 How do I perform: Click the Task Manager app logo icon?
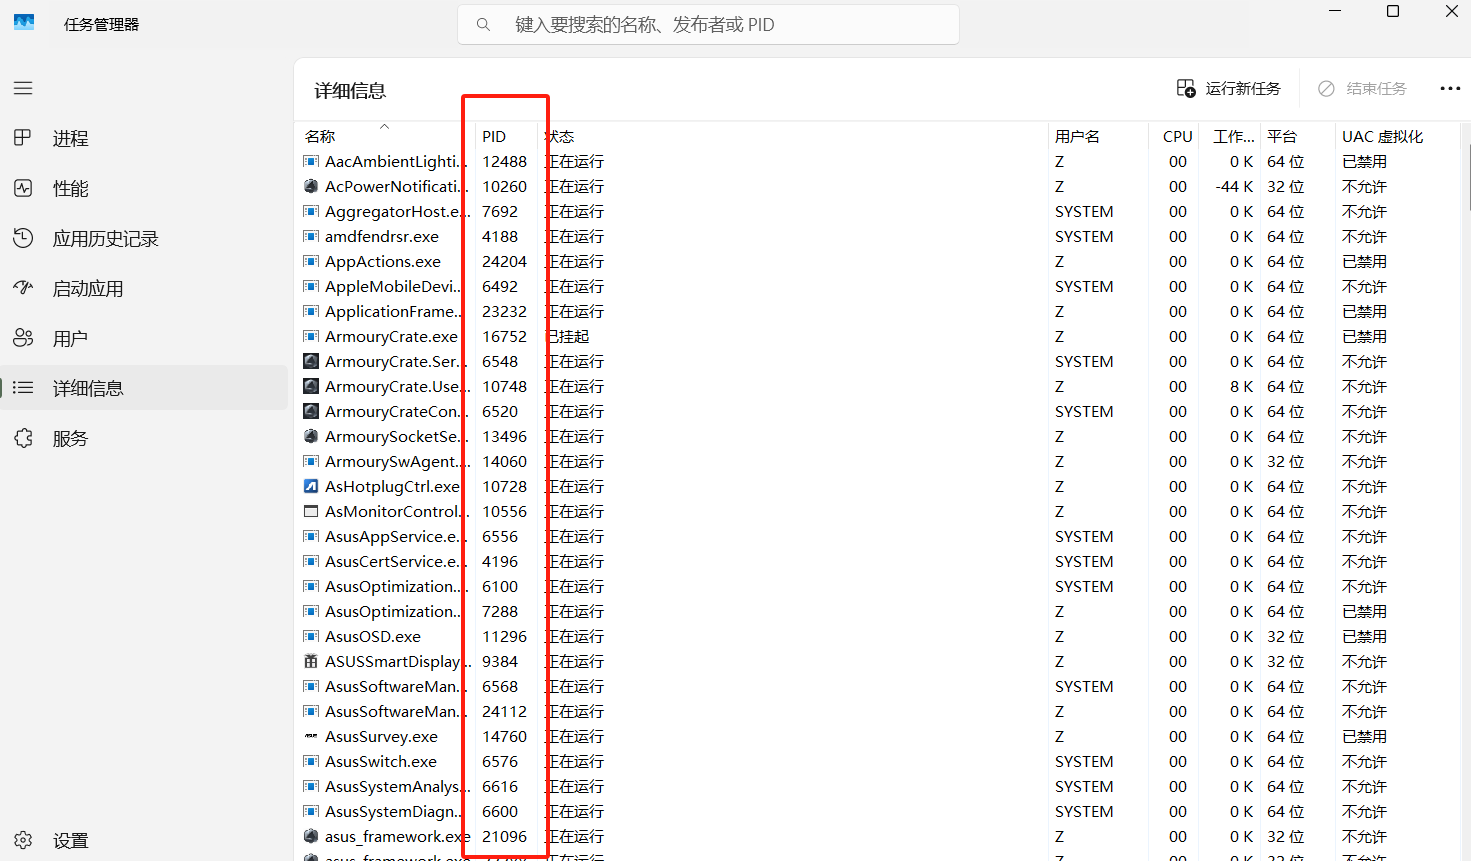pos(24,23)
